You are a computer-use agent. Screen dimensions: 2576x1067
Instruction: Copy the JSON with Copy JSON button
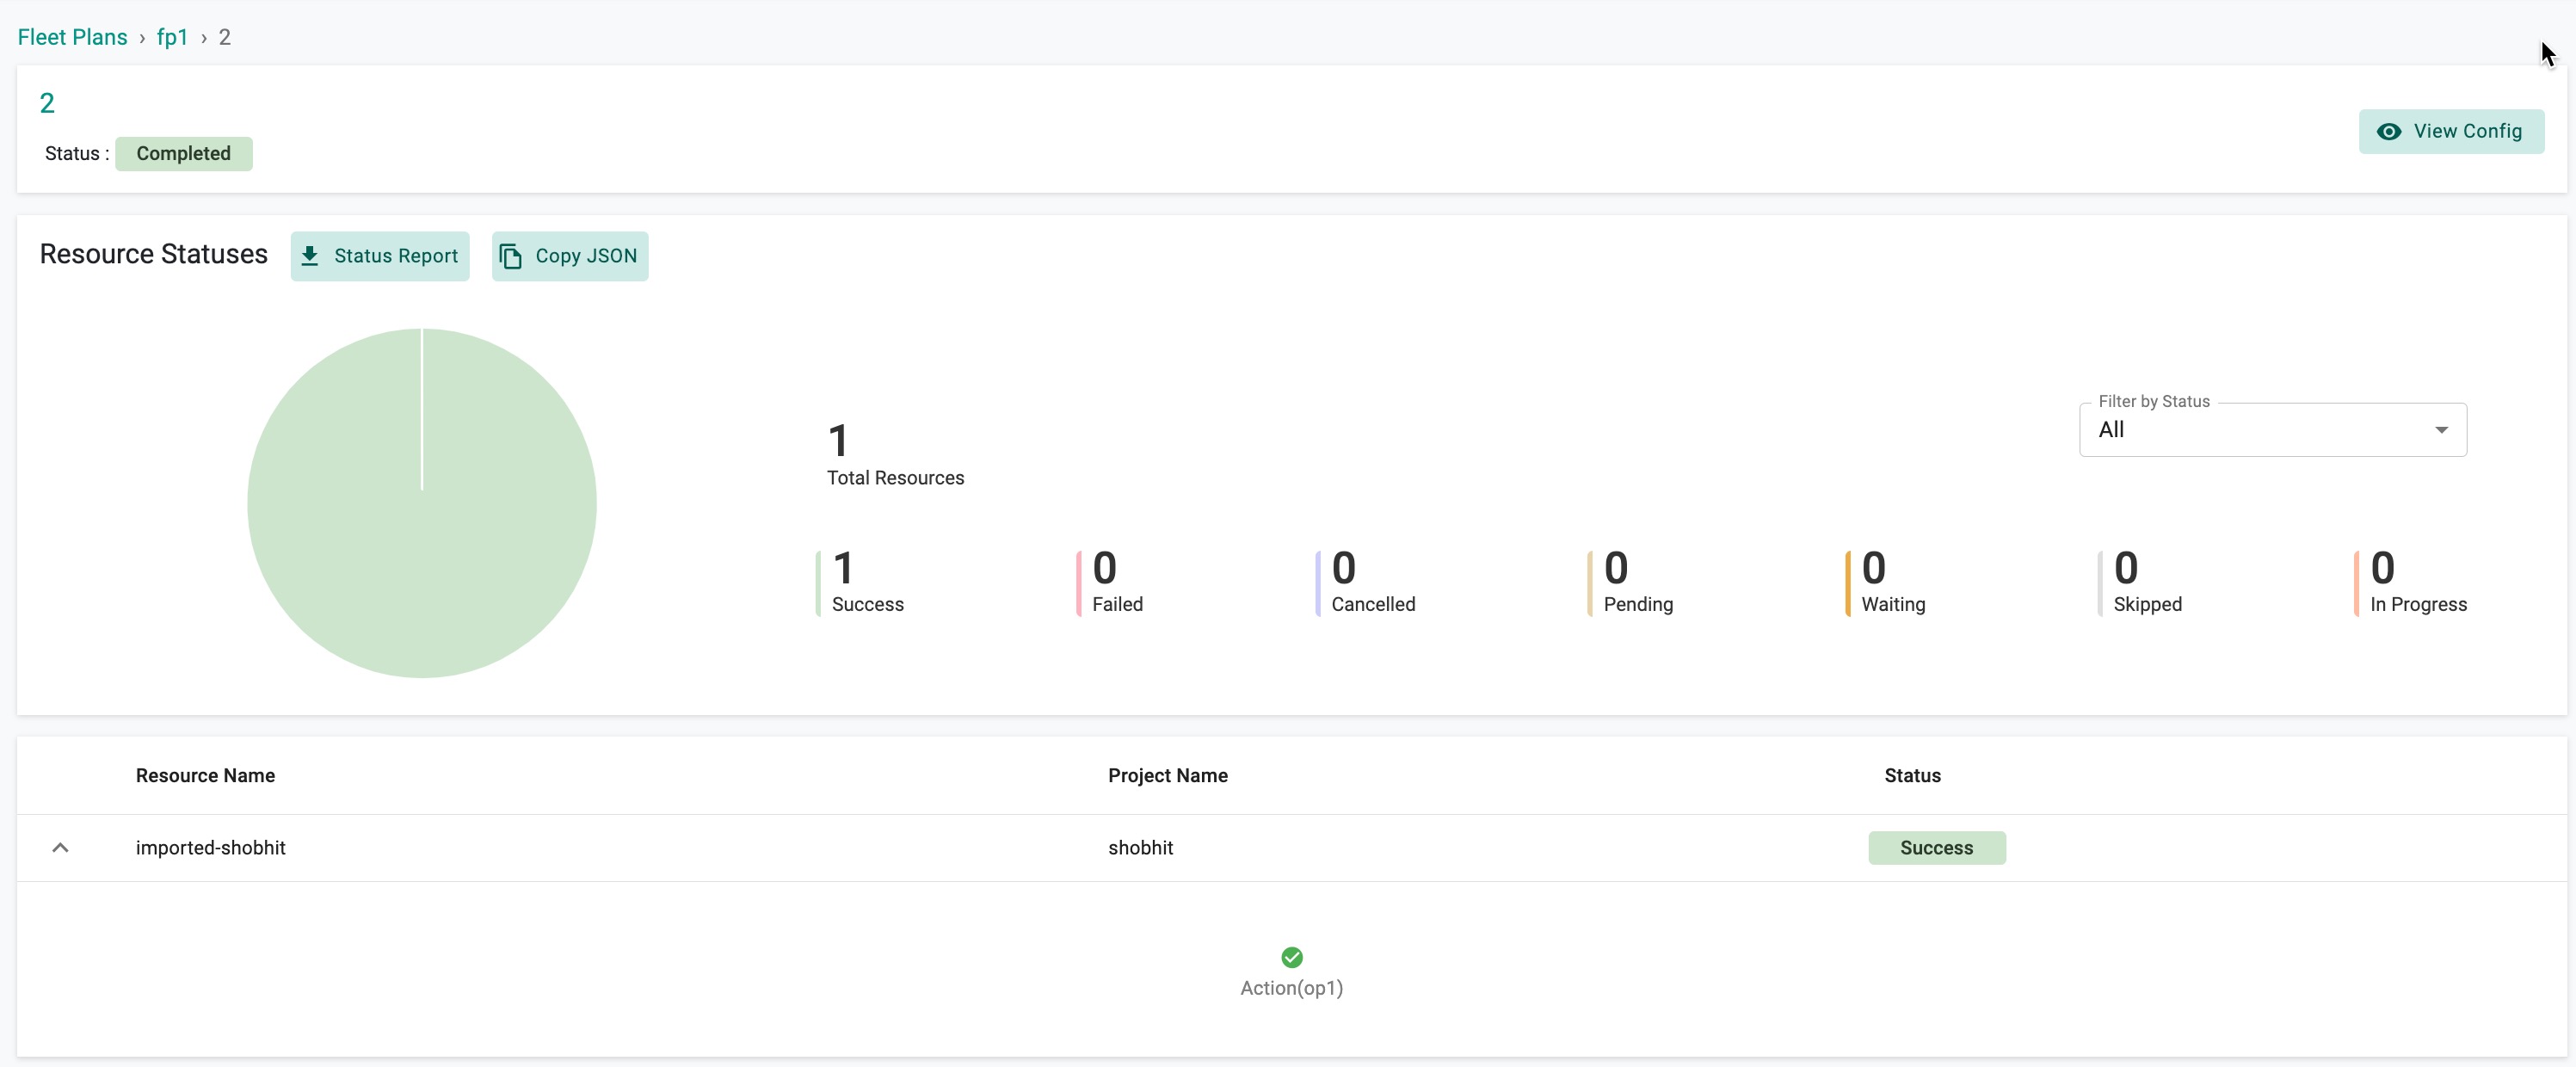(570, 256)
